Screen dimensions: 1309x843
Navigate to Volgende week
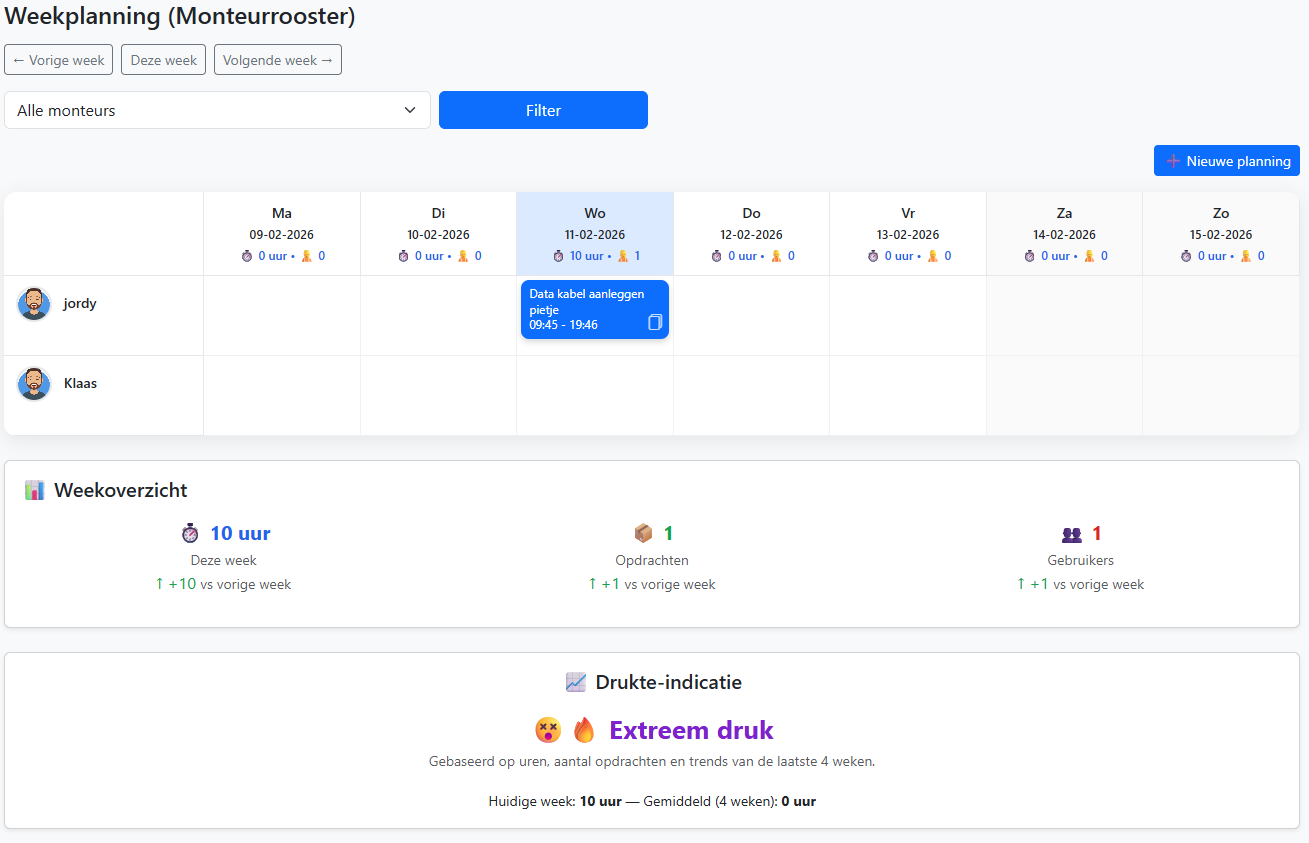pos(277,60)
